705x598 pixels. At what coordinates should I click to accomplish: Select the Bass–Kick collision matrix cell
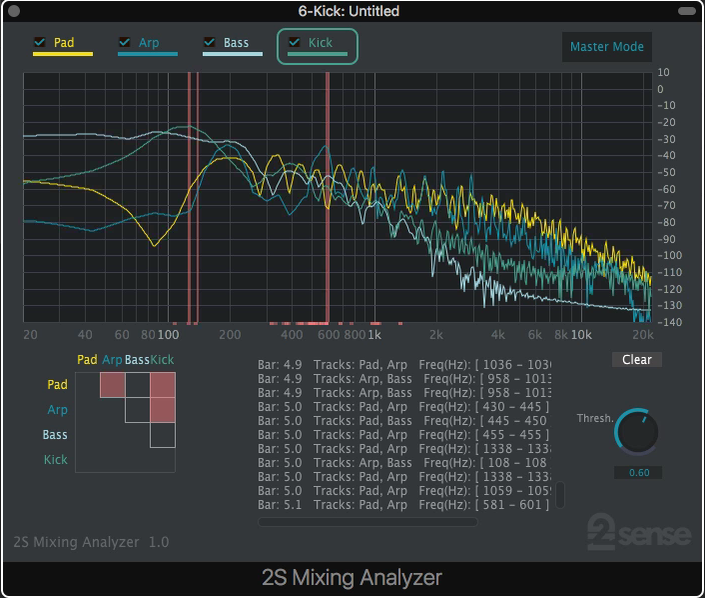pos(163,435)
